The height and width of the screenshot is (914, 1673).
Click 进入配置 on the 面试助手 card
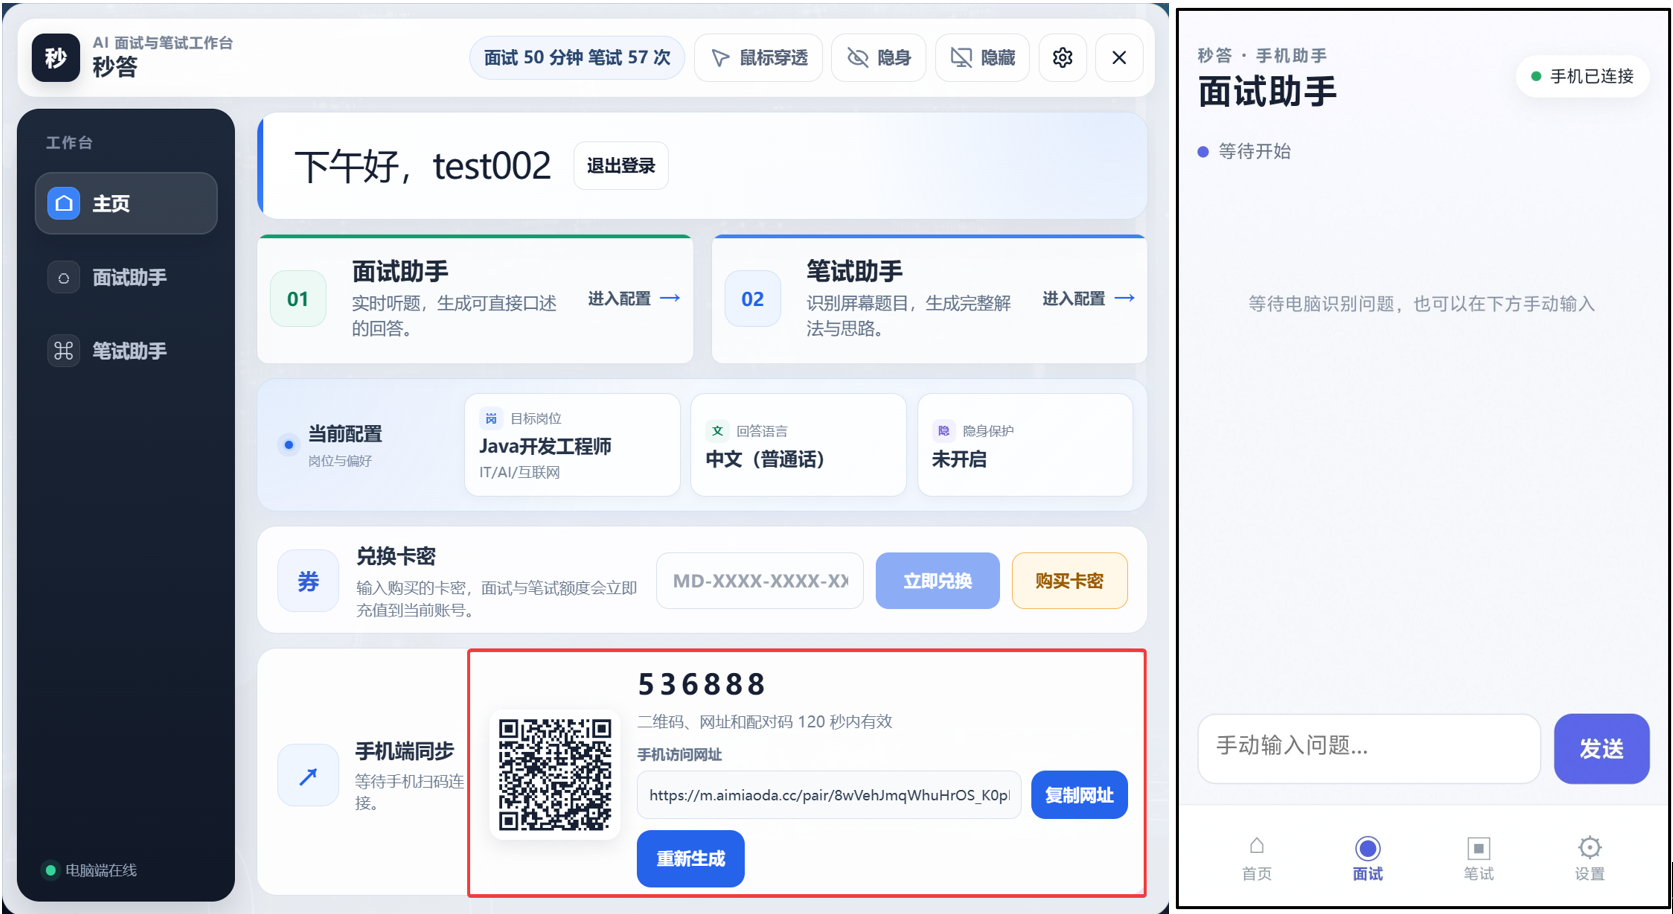(x=634, y=298)
